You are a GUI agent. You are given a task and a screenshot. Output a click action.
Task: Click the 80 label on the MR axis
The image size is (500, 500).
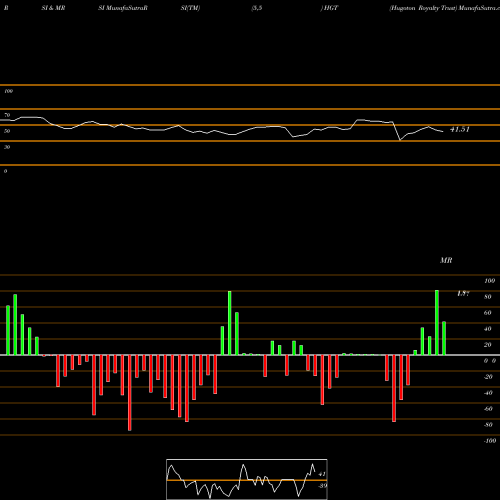[x=488, y=297]
